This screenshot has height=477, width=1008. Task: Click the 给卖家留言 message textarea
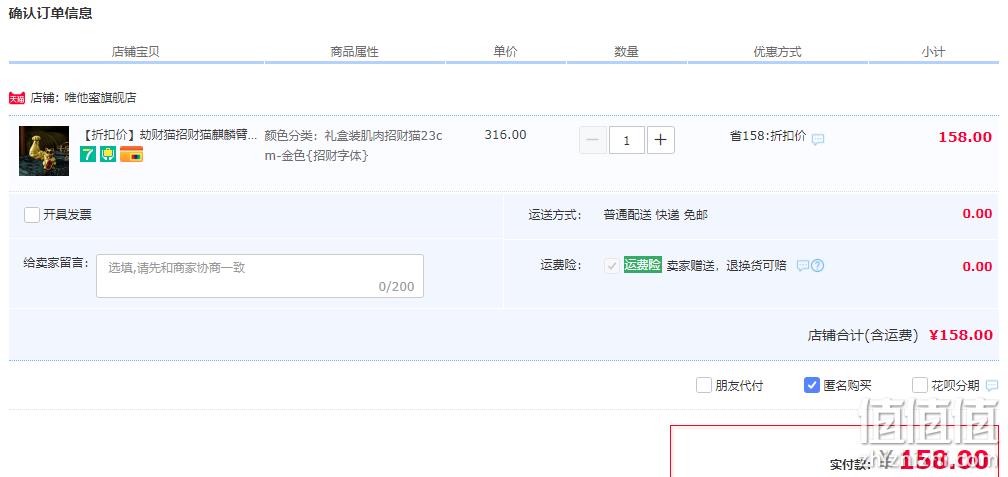260,276
